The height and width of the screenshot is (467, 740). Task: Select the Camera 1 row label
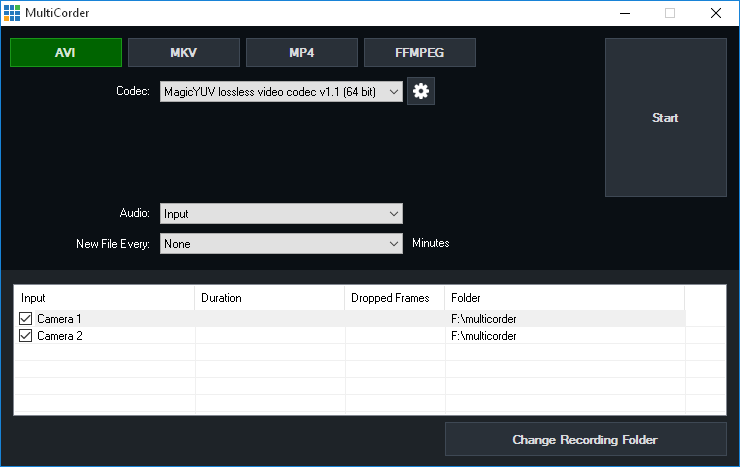(x=59, y=319)
